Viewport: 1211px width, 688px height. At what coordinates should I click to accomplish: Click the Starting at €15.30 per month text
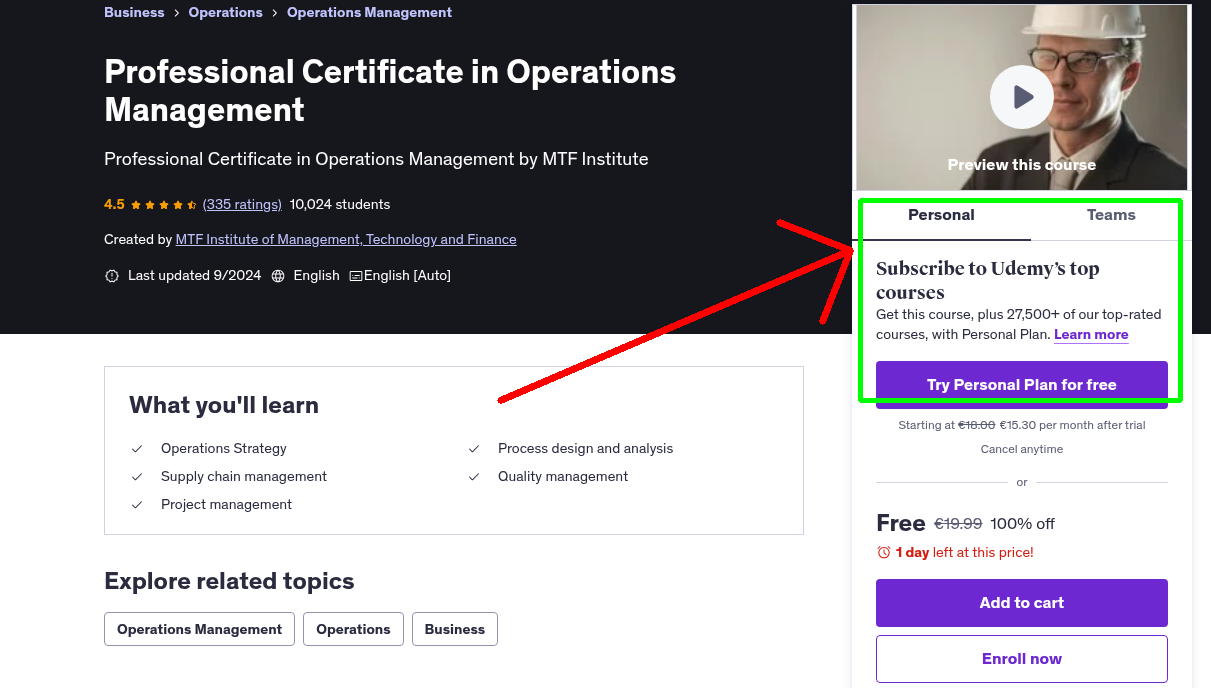click(x=1022, y=425)
